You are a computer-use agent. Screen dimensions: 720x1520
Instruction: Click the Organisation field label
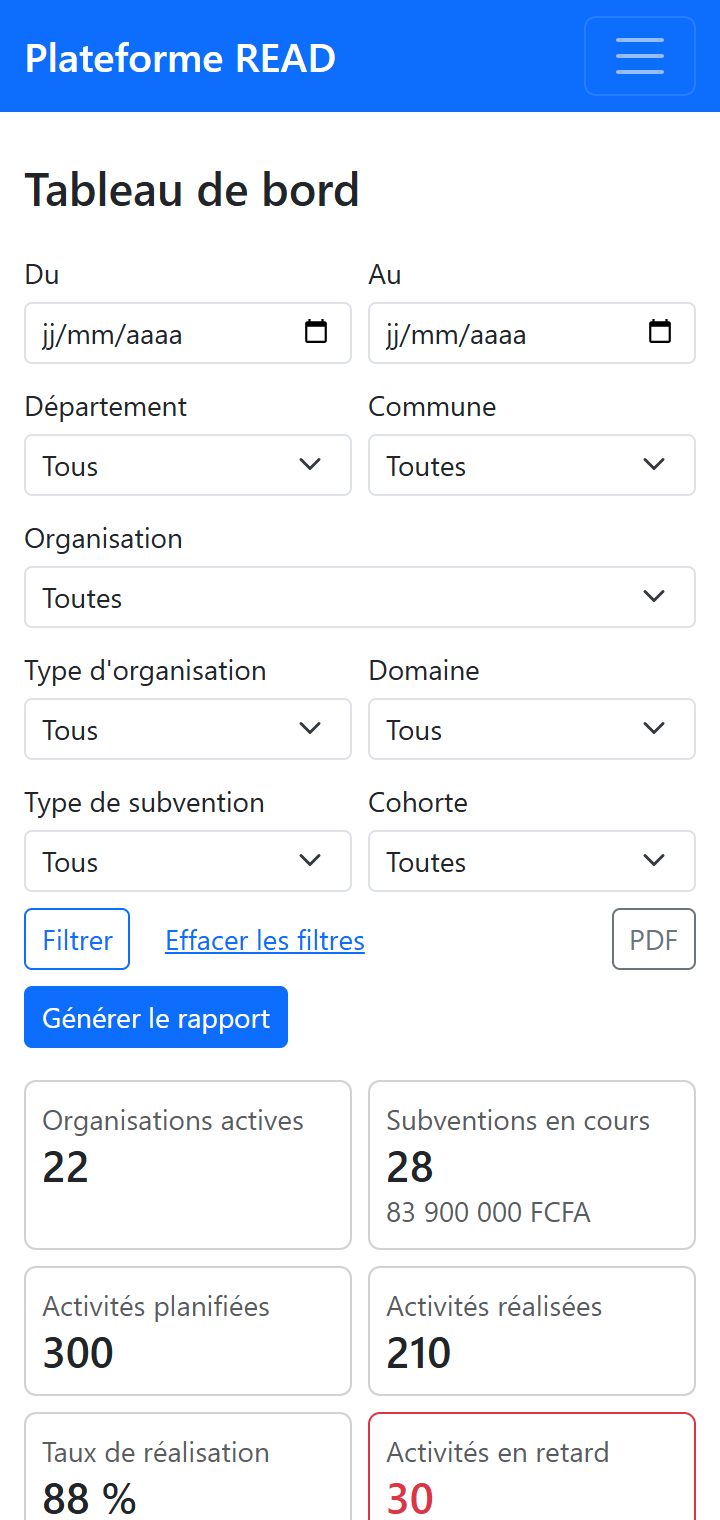(x=104, y=538)
